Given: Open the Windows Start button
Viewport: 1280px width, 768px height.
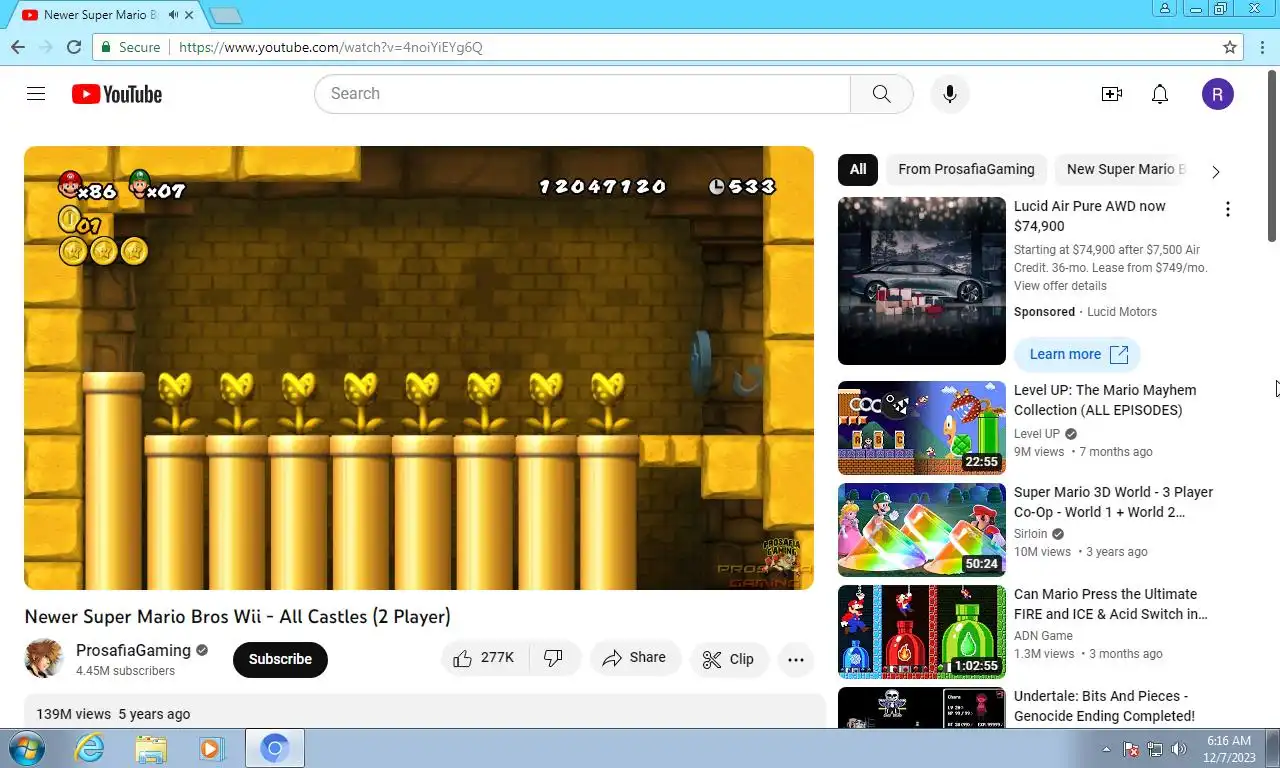Looking at the screenshot, I should coord(26,748).
